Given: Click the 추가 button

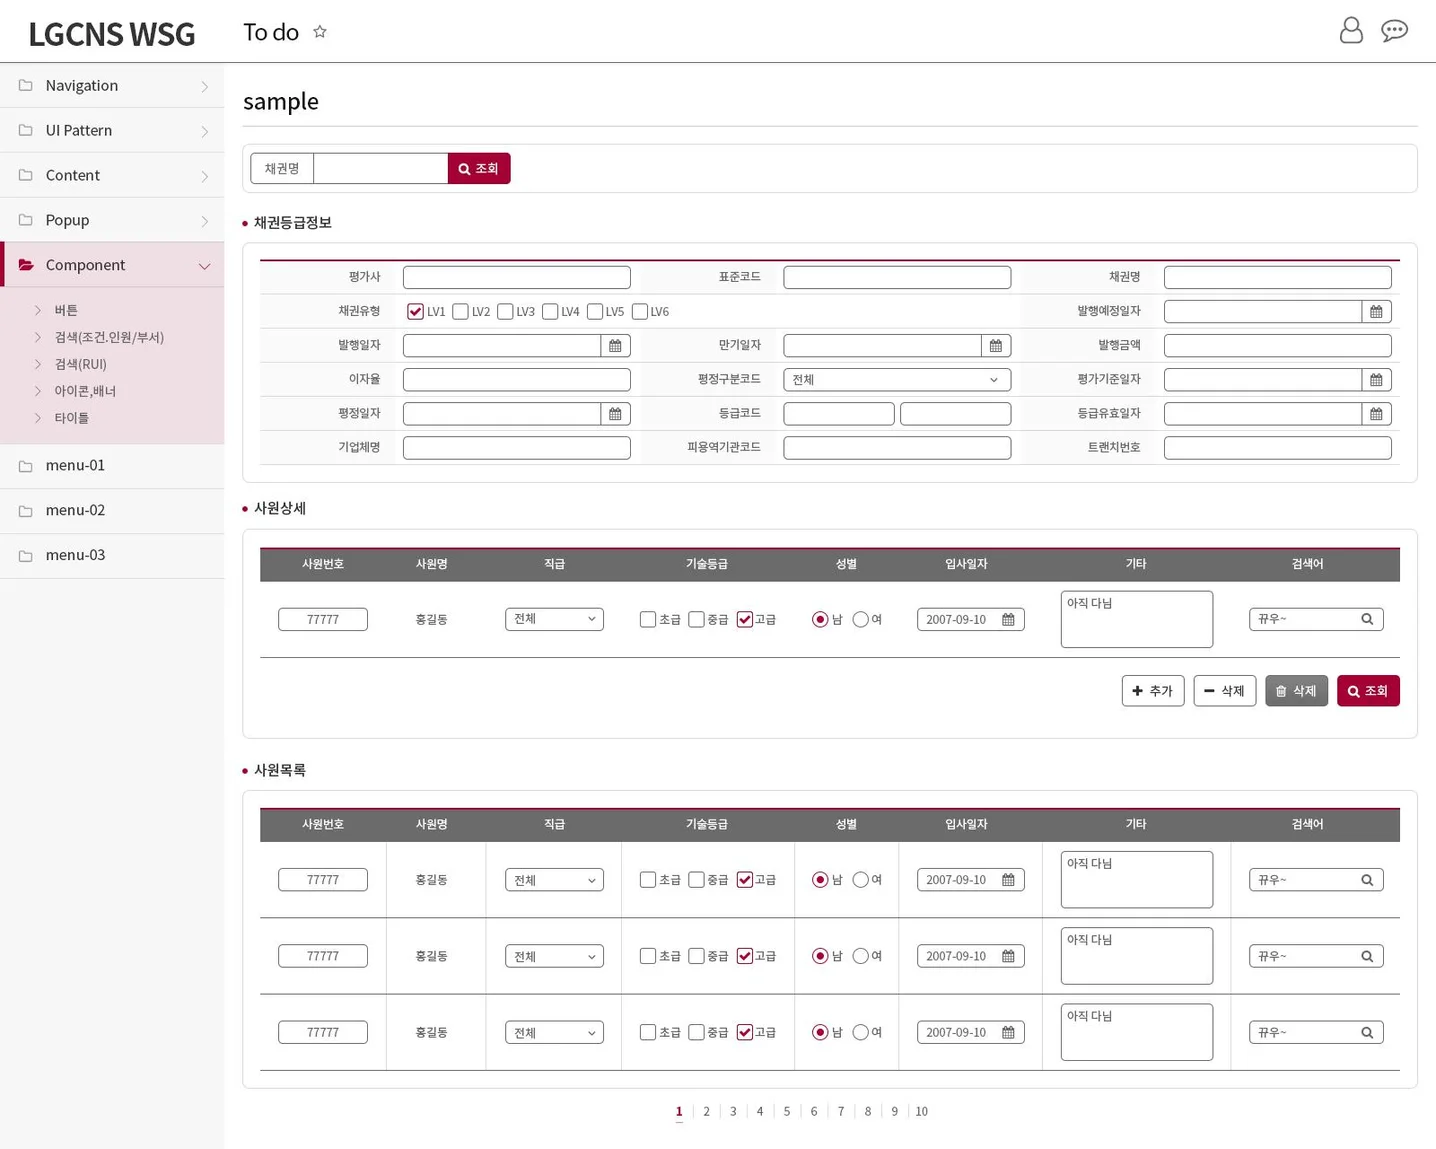Looking at the screenshot, I should tap(1153, 691).
